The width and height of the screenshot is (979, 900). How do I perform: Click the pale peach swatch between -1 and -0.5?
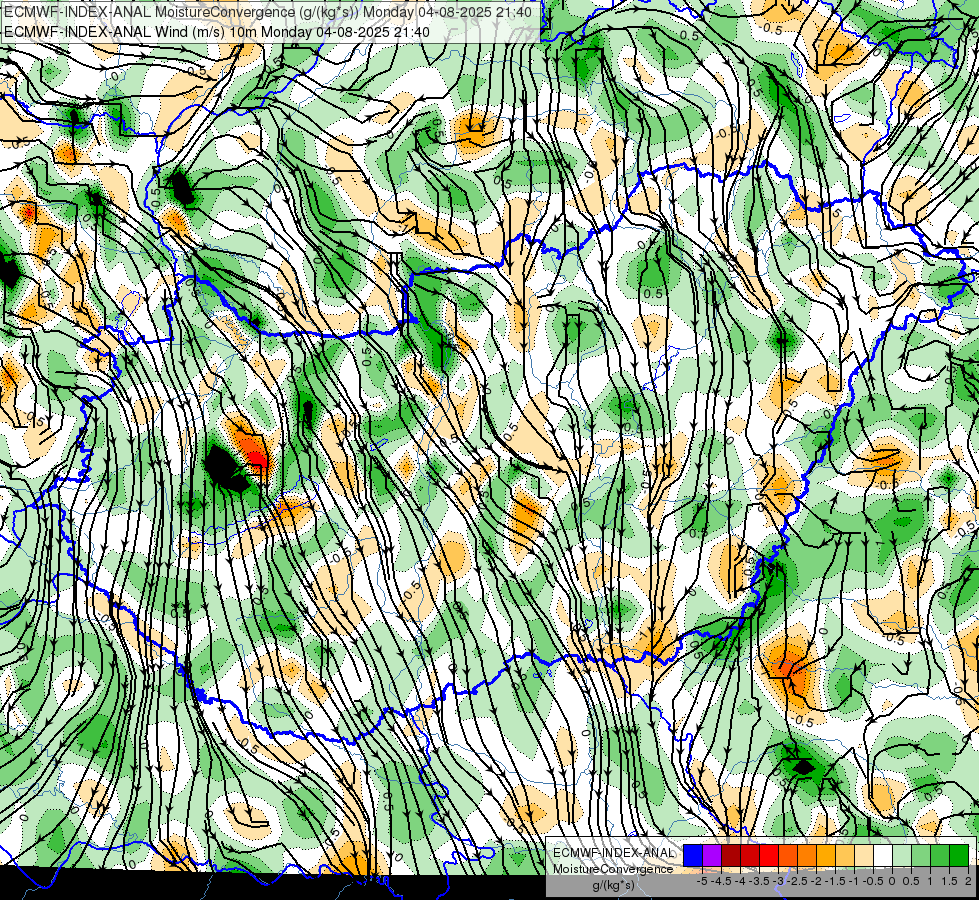(x=863, y=855)
